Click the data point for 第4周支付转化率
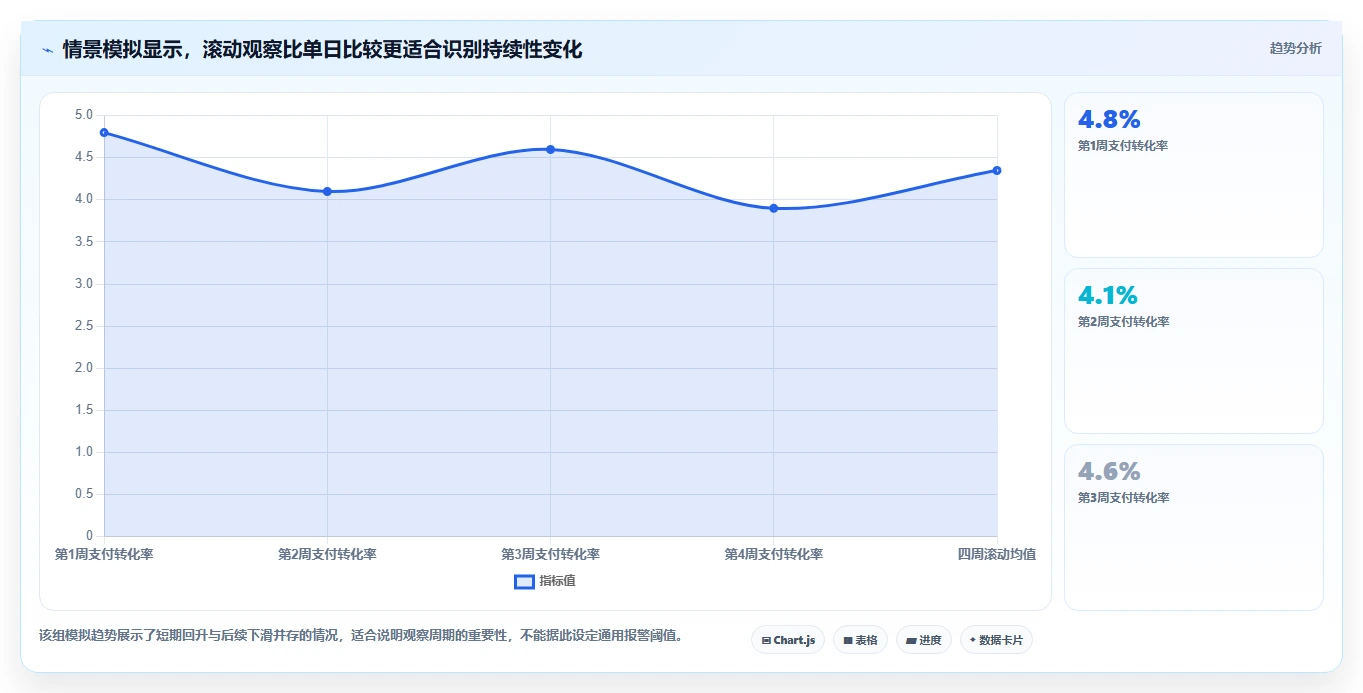Viewport: 1363px width, 693px height. tap(773, 208)
